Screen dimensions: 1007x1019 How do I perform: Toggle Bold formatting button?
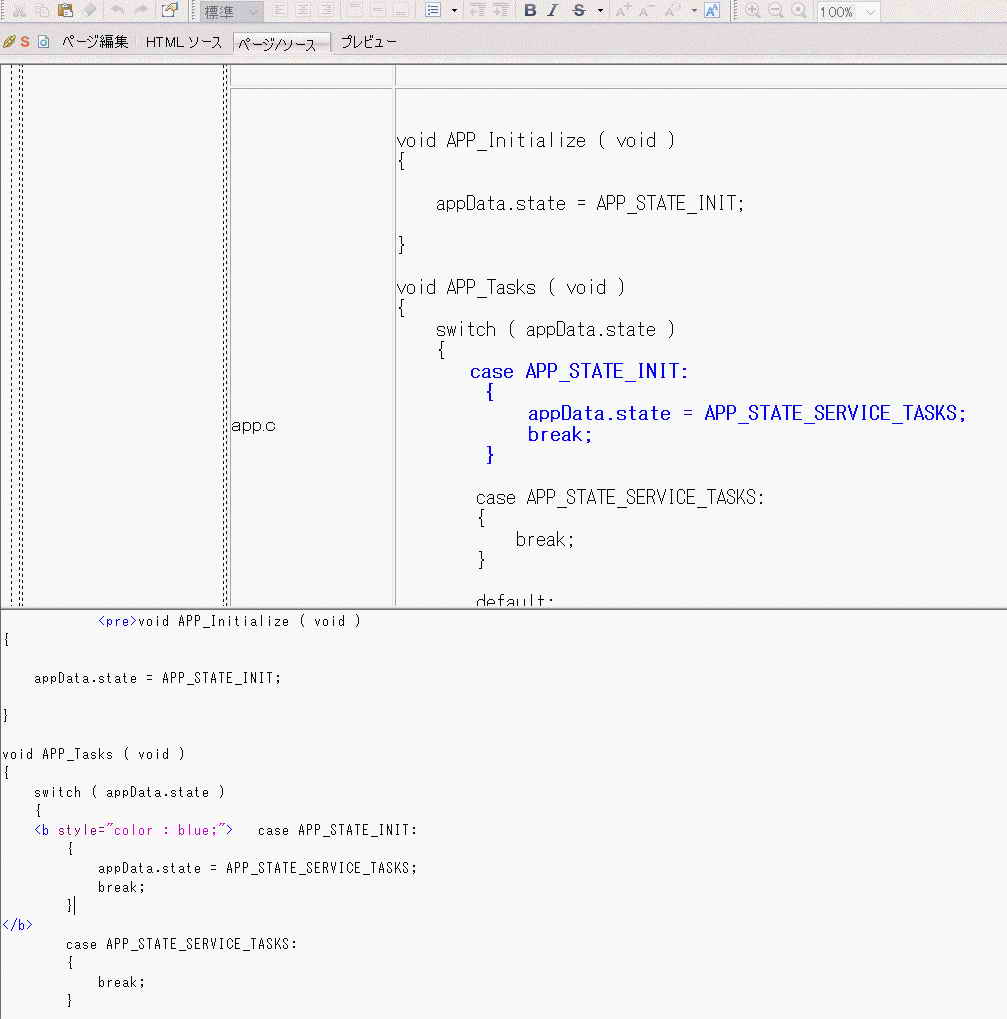point(530,11)
